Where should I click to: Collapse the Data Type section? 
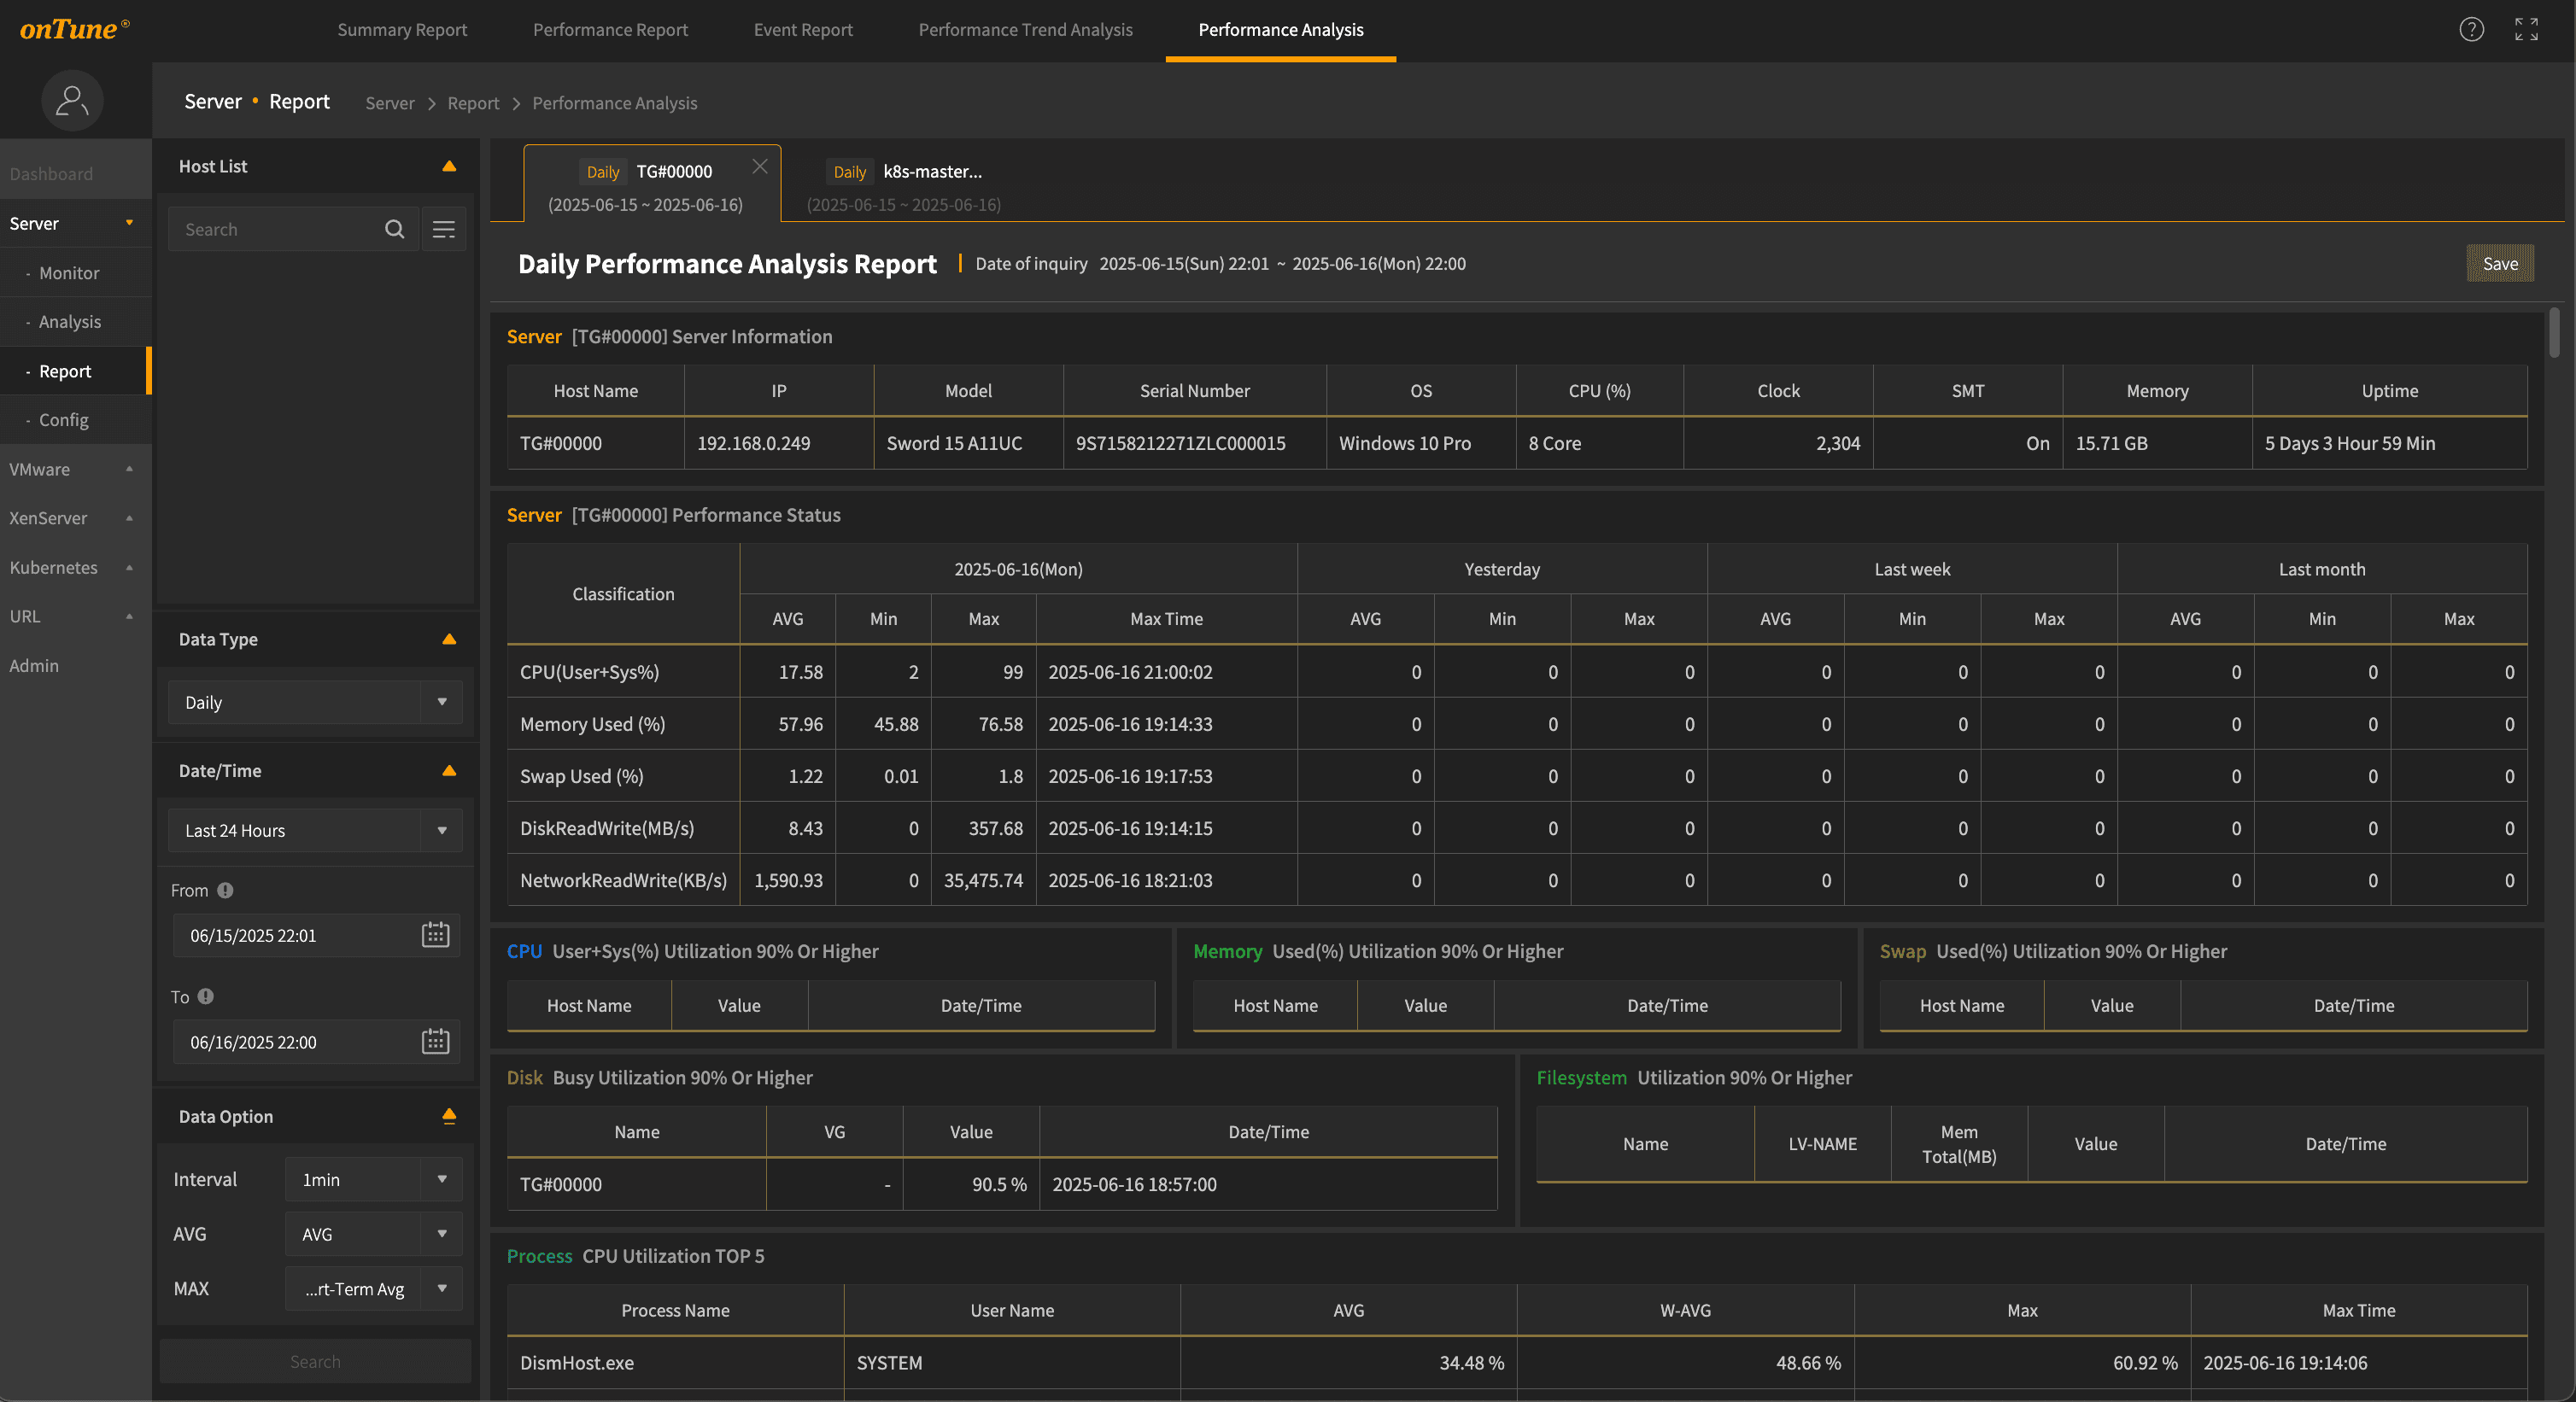tap(449, 639)
